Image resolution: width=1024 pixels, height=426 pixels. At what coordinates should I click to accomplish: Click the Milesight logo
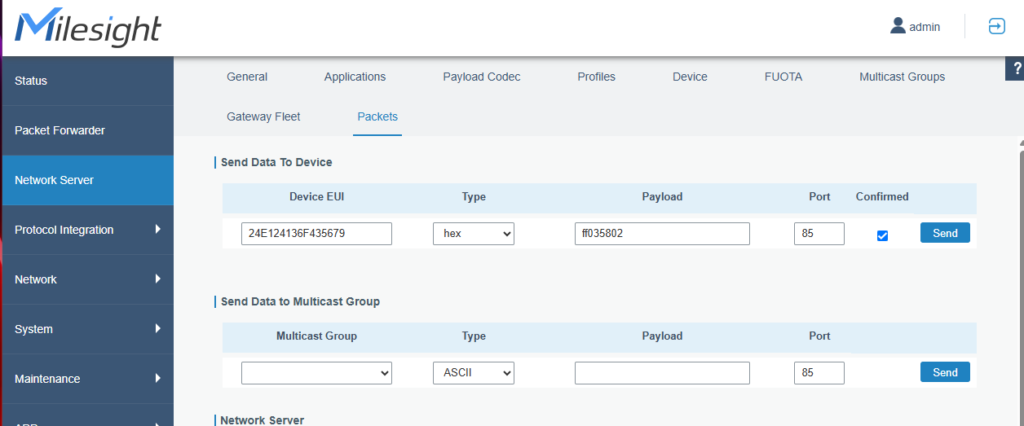[x=88, y=28]
